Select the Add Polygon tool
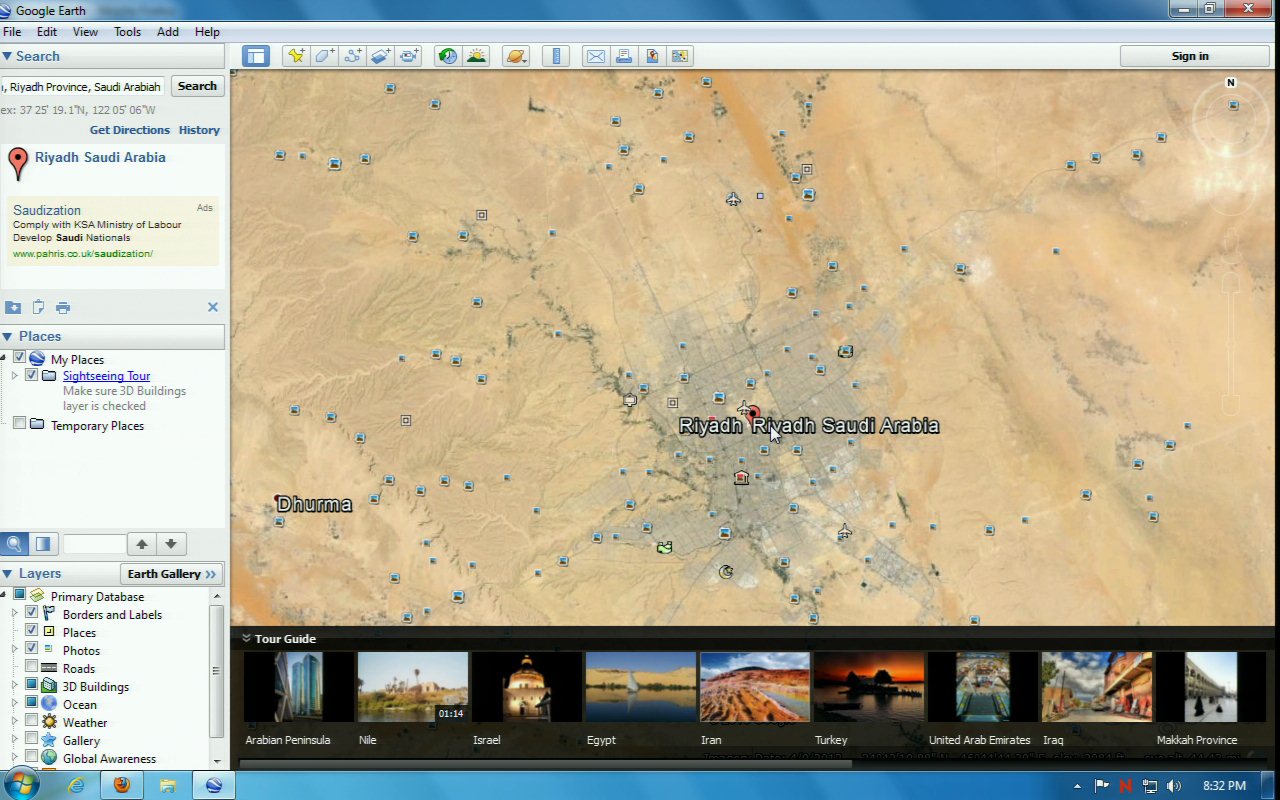This screenshot has width=1280, height=800. tap(324, 56)
